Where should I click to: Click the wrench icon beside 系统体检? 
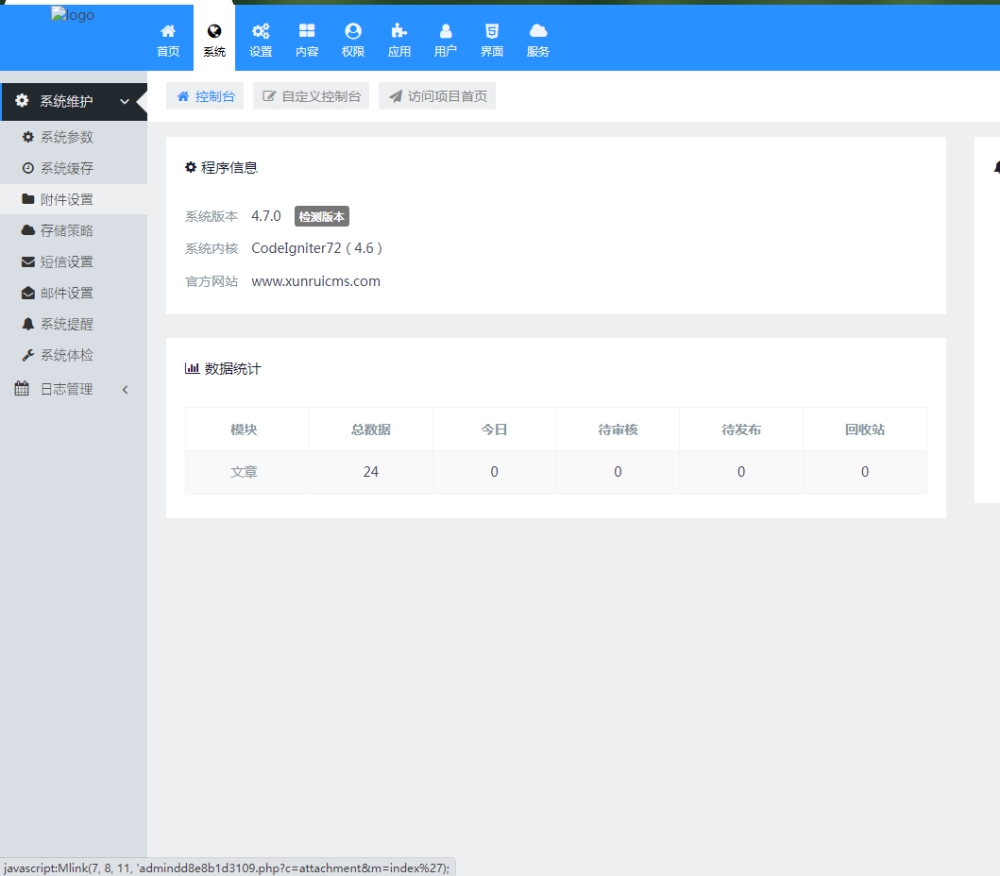28,355
